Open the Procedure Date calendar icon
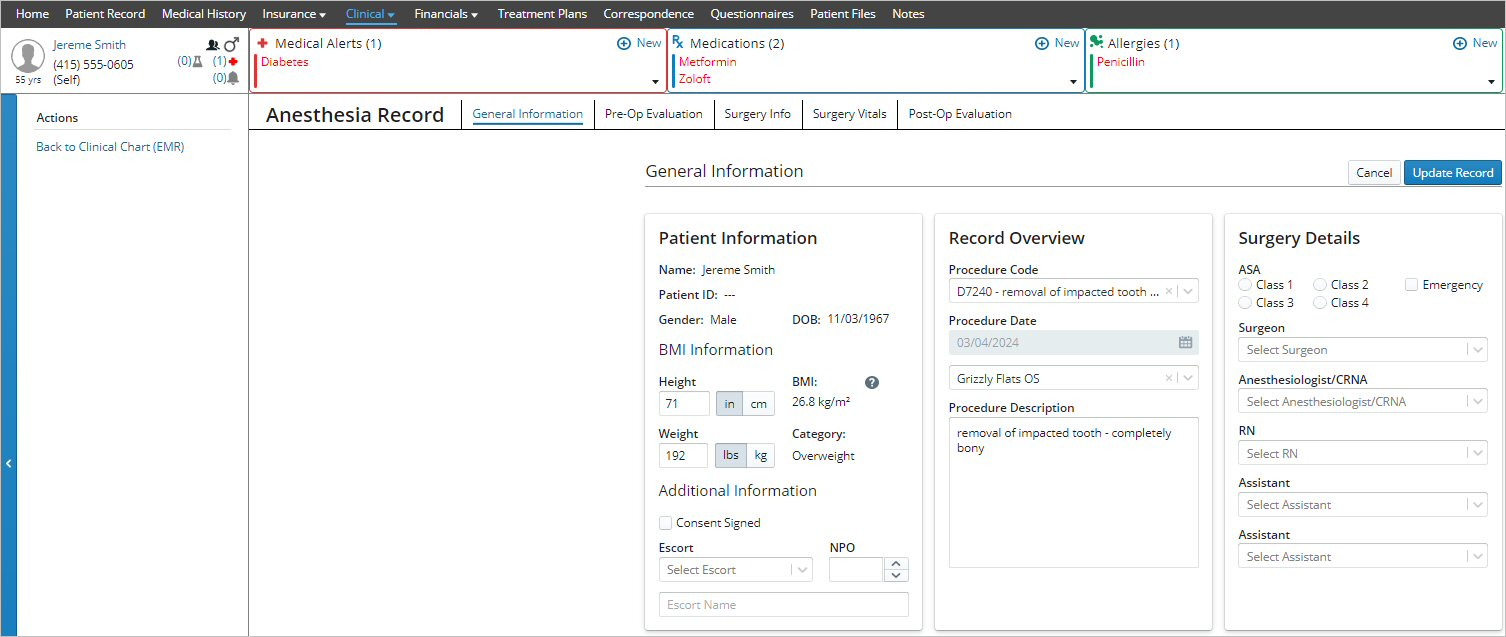 pyautogui.click(x=1185, y=343)
